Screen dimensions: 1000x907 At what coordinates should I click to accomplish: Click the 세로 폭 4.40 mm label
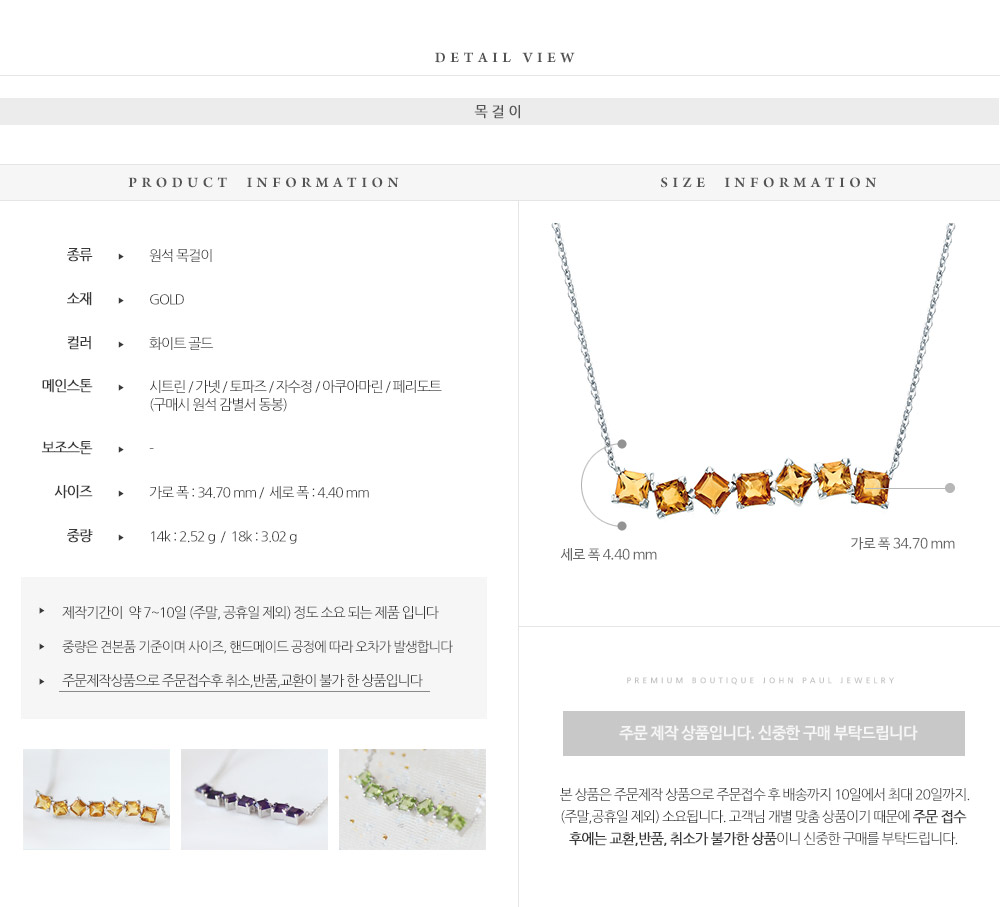tap(608, 554)
